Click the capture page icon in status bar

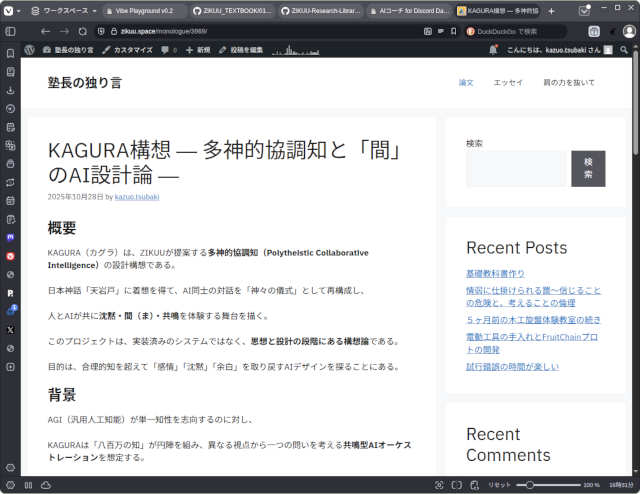click(x=440, y=485)
